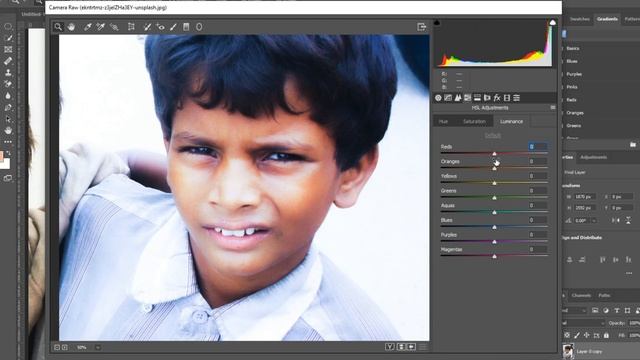Open Photoshop's Edit Toolbar three-dots button

point(8,142)
